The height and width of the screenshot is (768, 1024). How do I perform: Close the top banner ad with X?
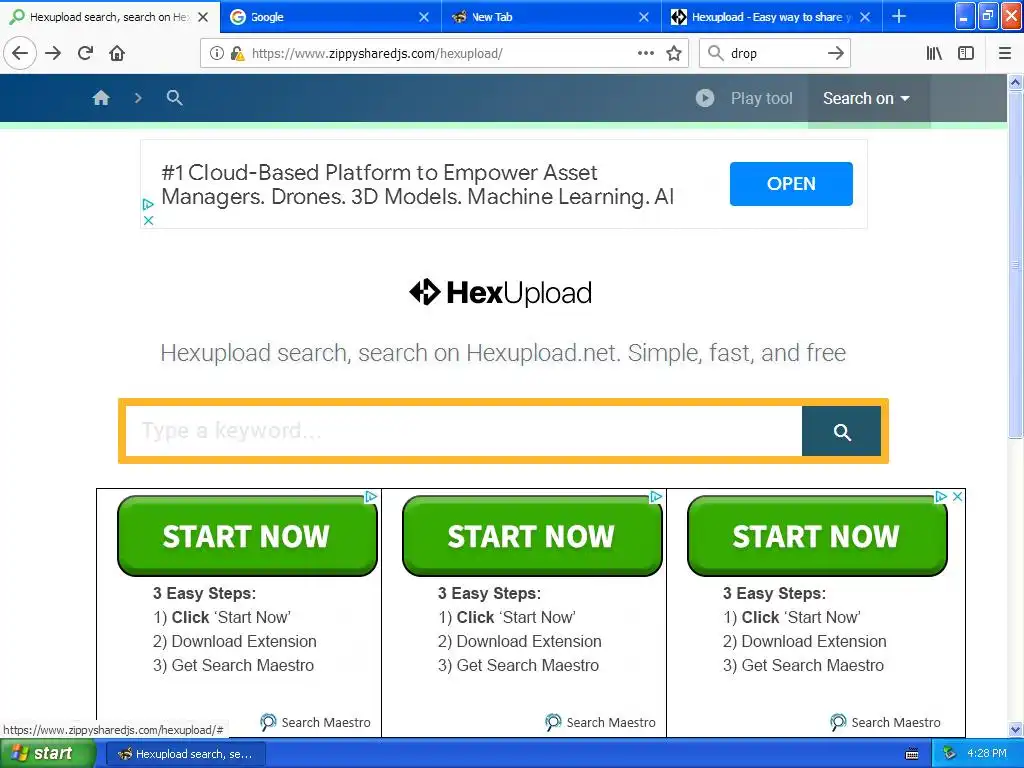148,221
